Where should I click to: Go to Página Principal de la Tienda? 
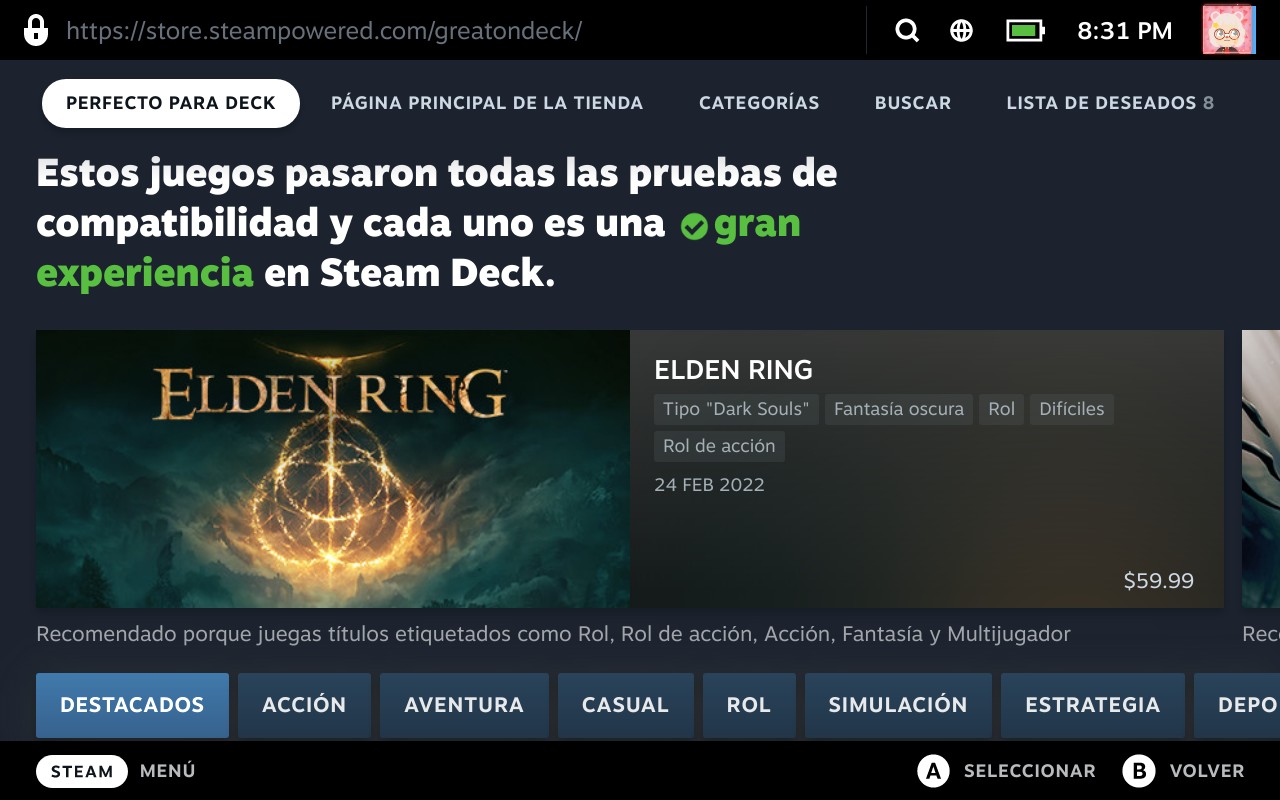[487, 103]
